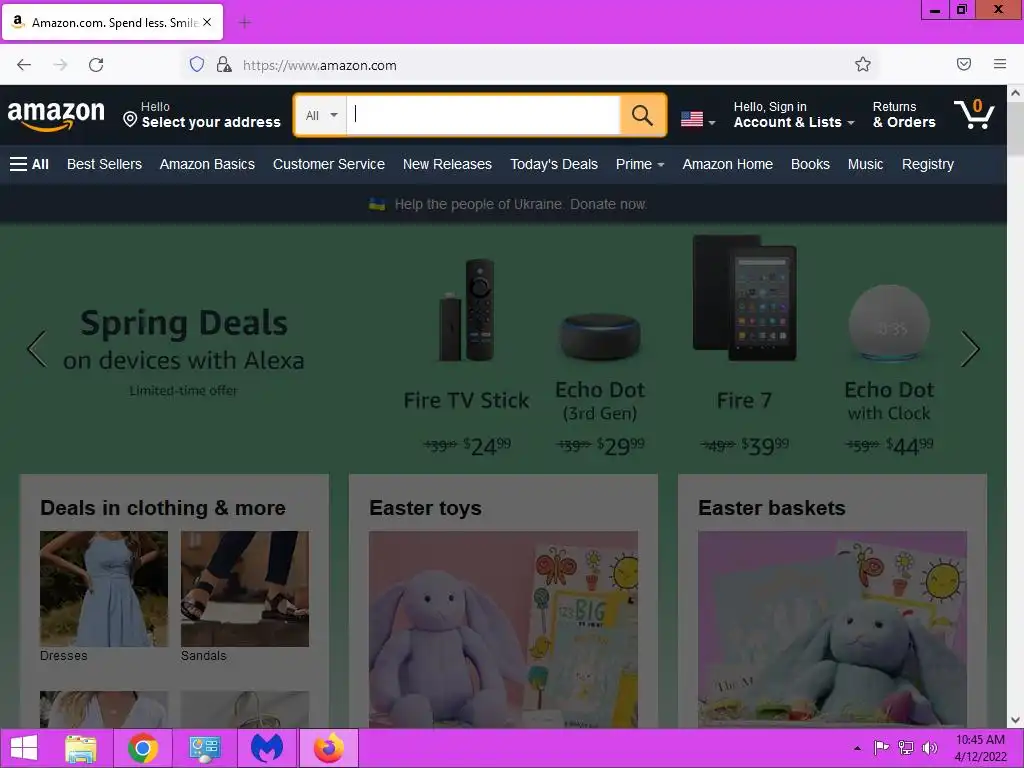Show the previous carousel slide

[x=37, y=349]
